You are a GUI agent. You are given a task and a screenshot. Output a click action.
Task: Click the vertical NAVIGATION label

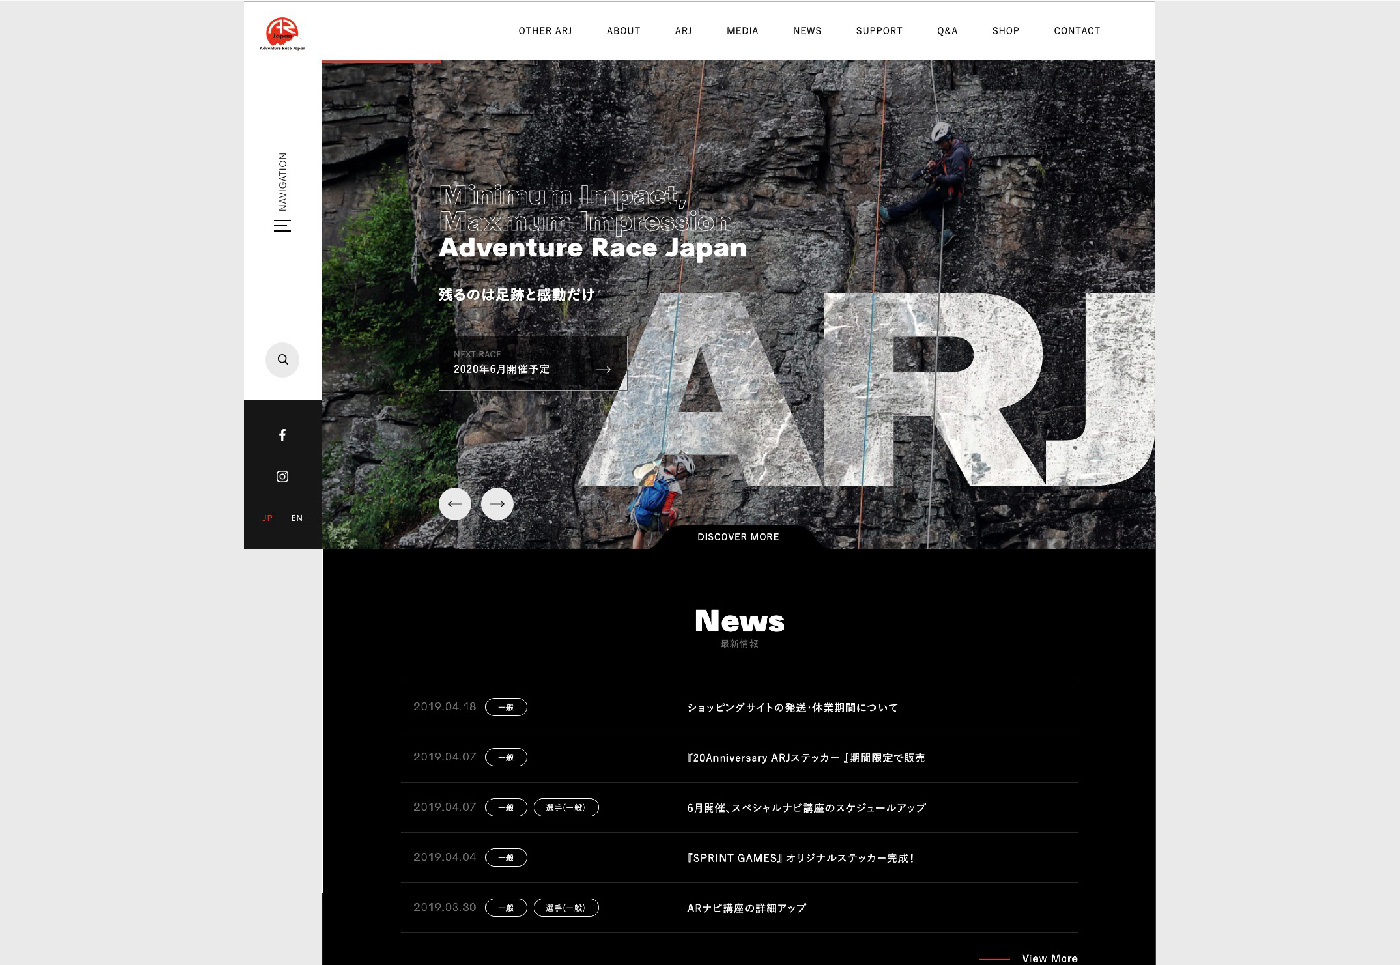(283, 182)
